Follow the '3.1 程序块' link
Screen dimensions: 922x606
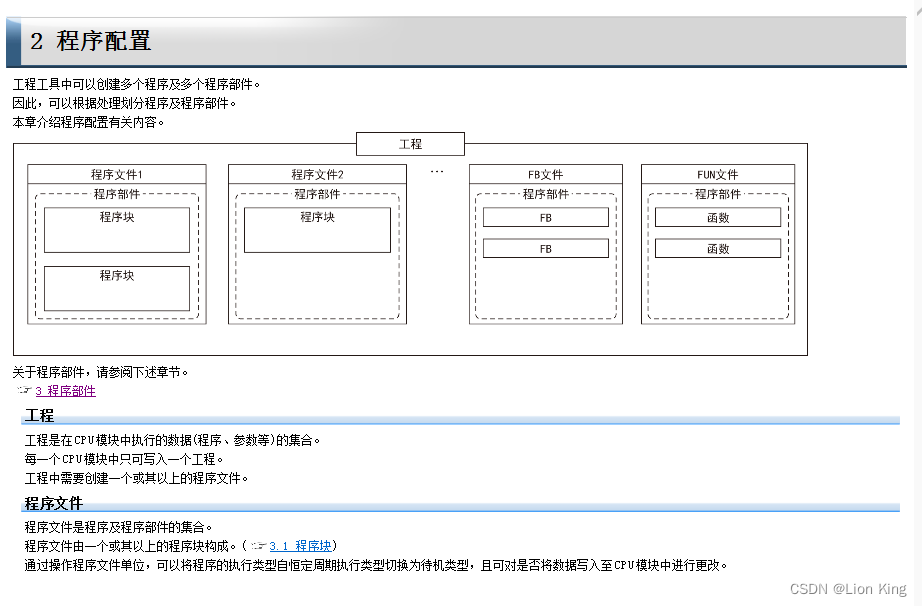pyautogui.click(x=300, y=546)
